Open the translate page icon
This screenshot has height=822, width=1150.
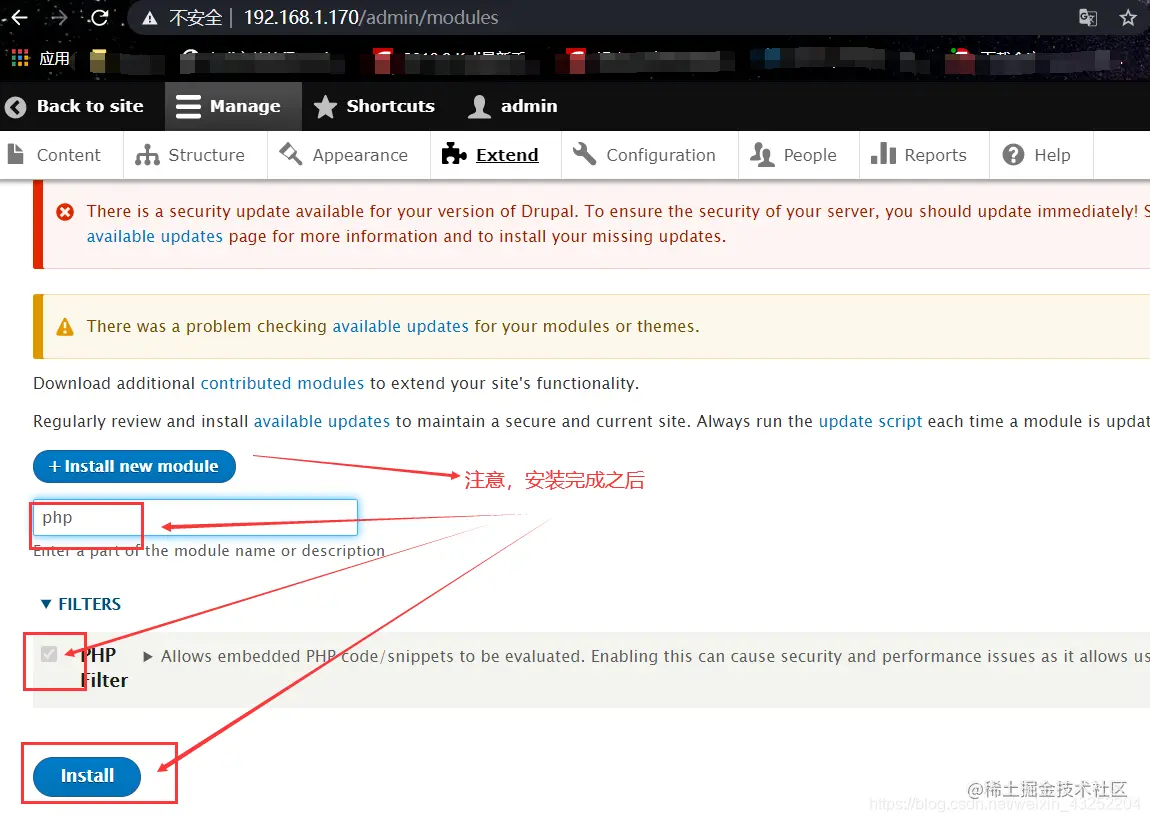point(1088,18)
